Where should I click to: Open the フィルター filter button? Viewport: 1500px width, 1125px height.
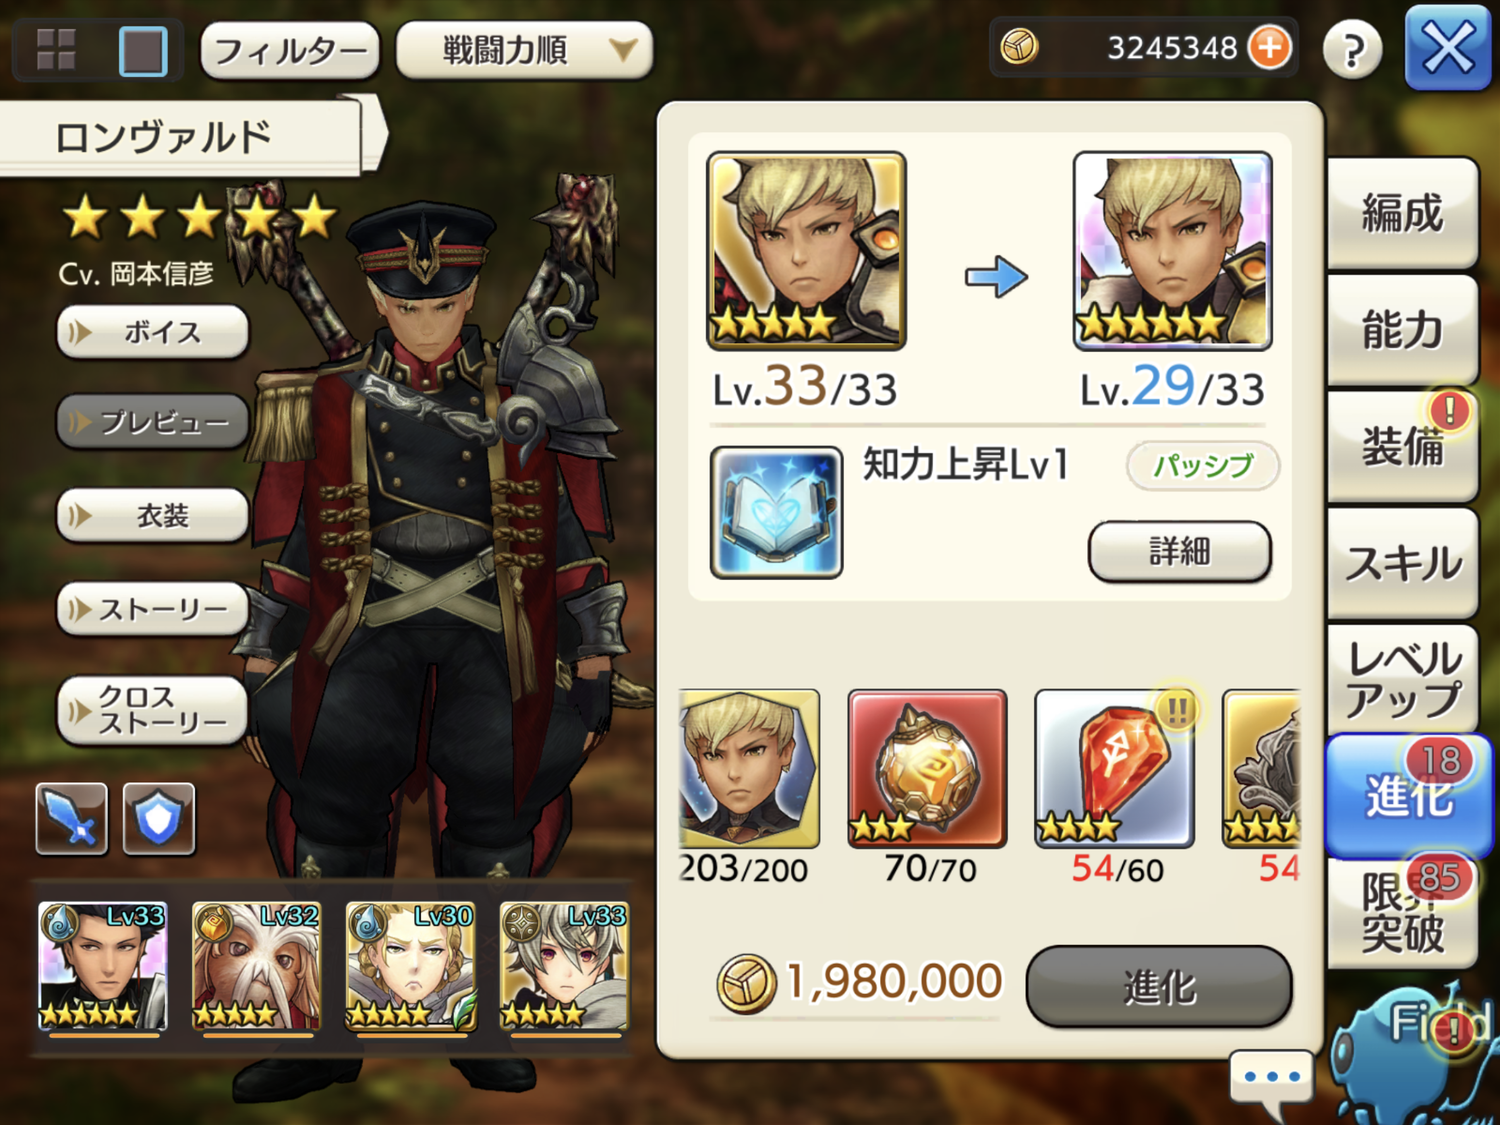(290, 50)
